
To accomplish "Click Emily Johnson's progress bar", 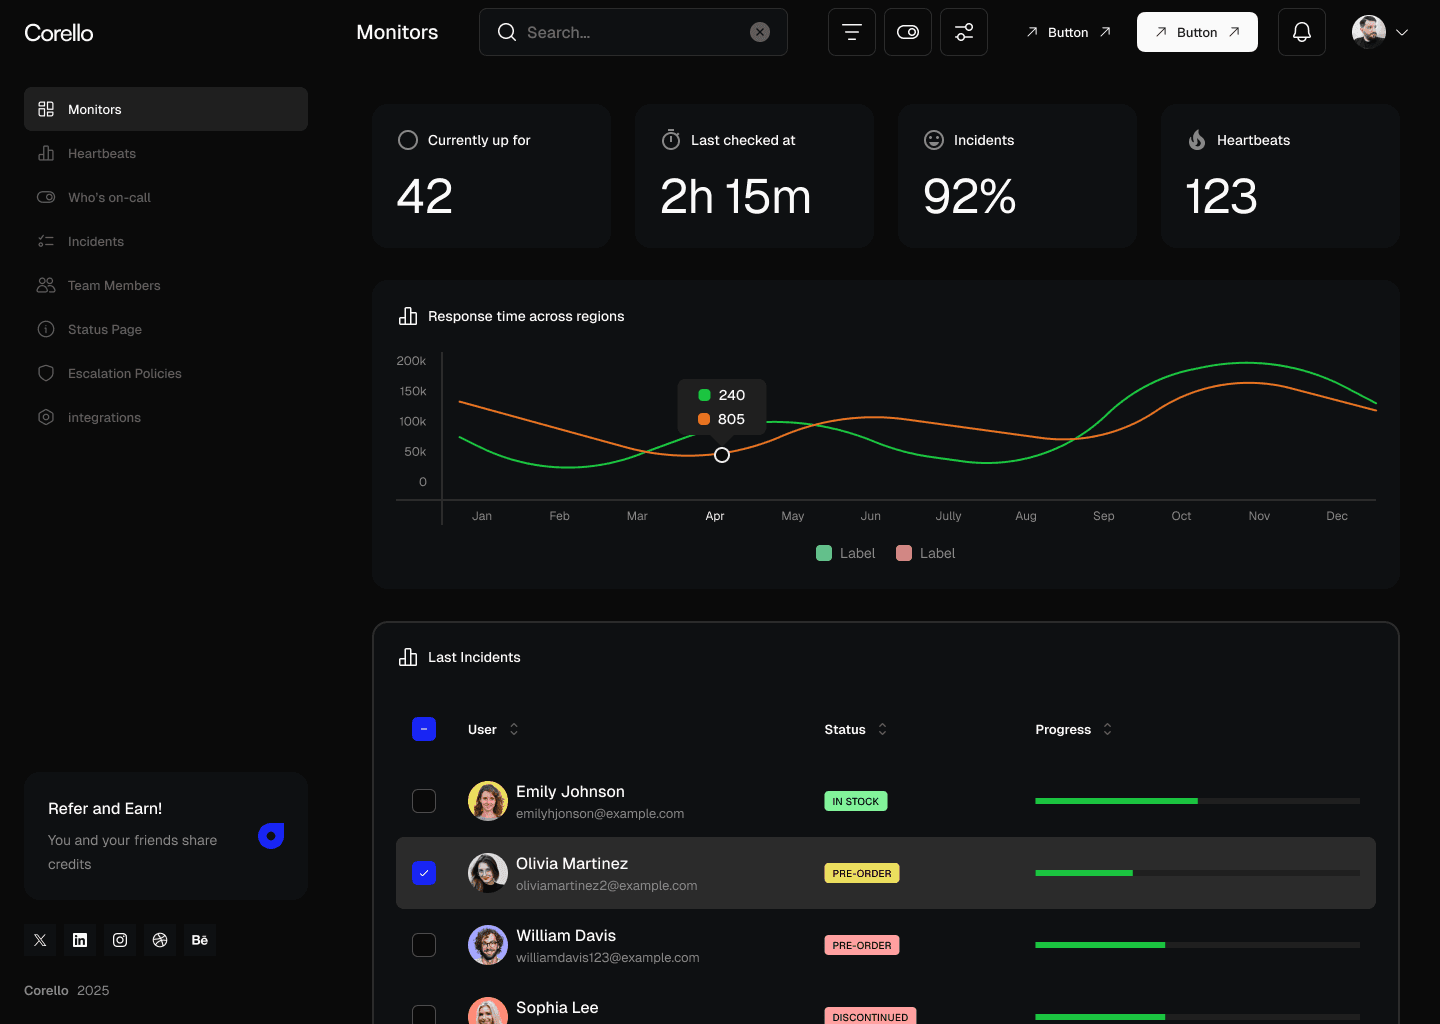I will point(1197,801).
